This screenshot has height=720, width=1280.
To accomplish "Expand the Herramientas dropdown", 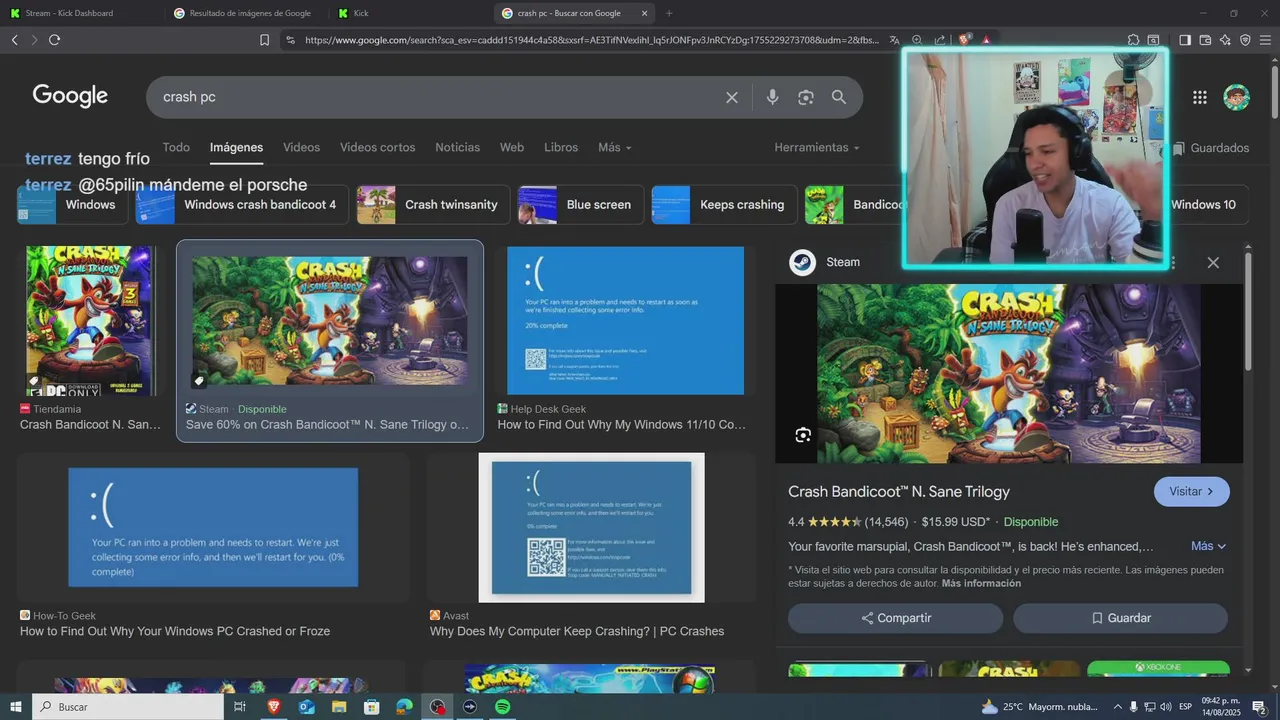I will pos(817,147).
